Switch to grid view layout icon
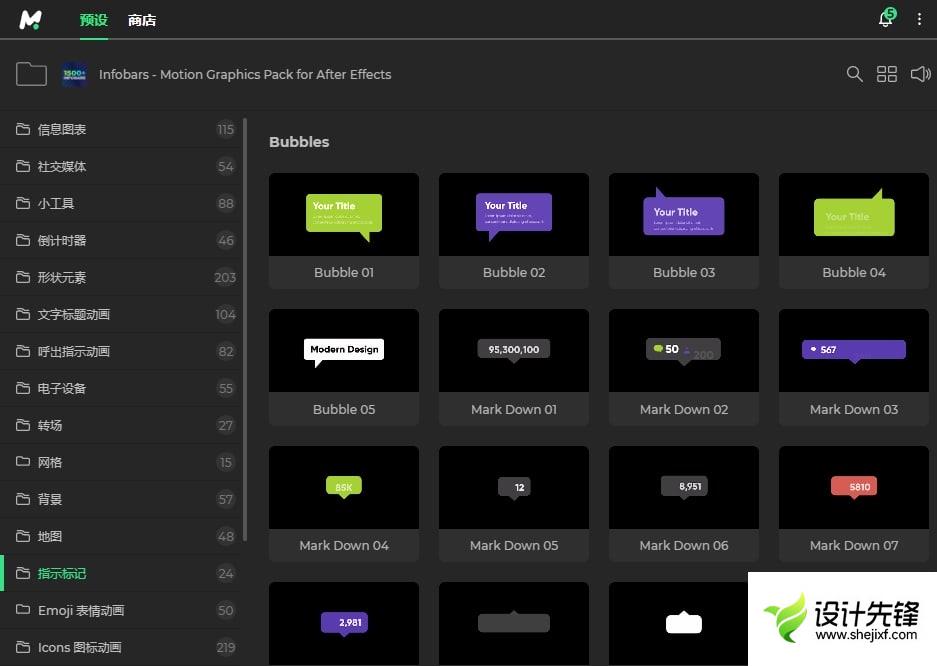Image resolution: width=937 pixels, height=666 pixels. coord(887,74)
